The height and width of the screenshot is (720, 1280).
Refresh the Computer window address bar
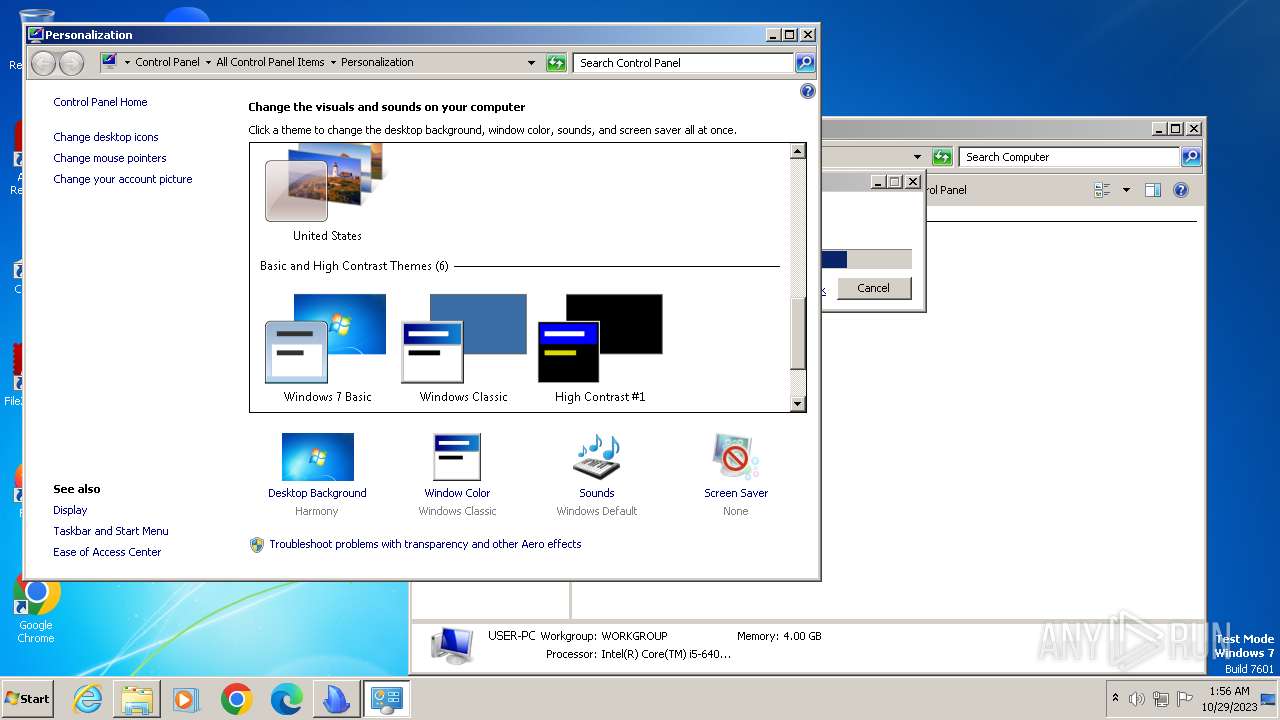click(x=942, y=157)
